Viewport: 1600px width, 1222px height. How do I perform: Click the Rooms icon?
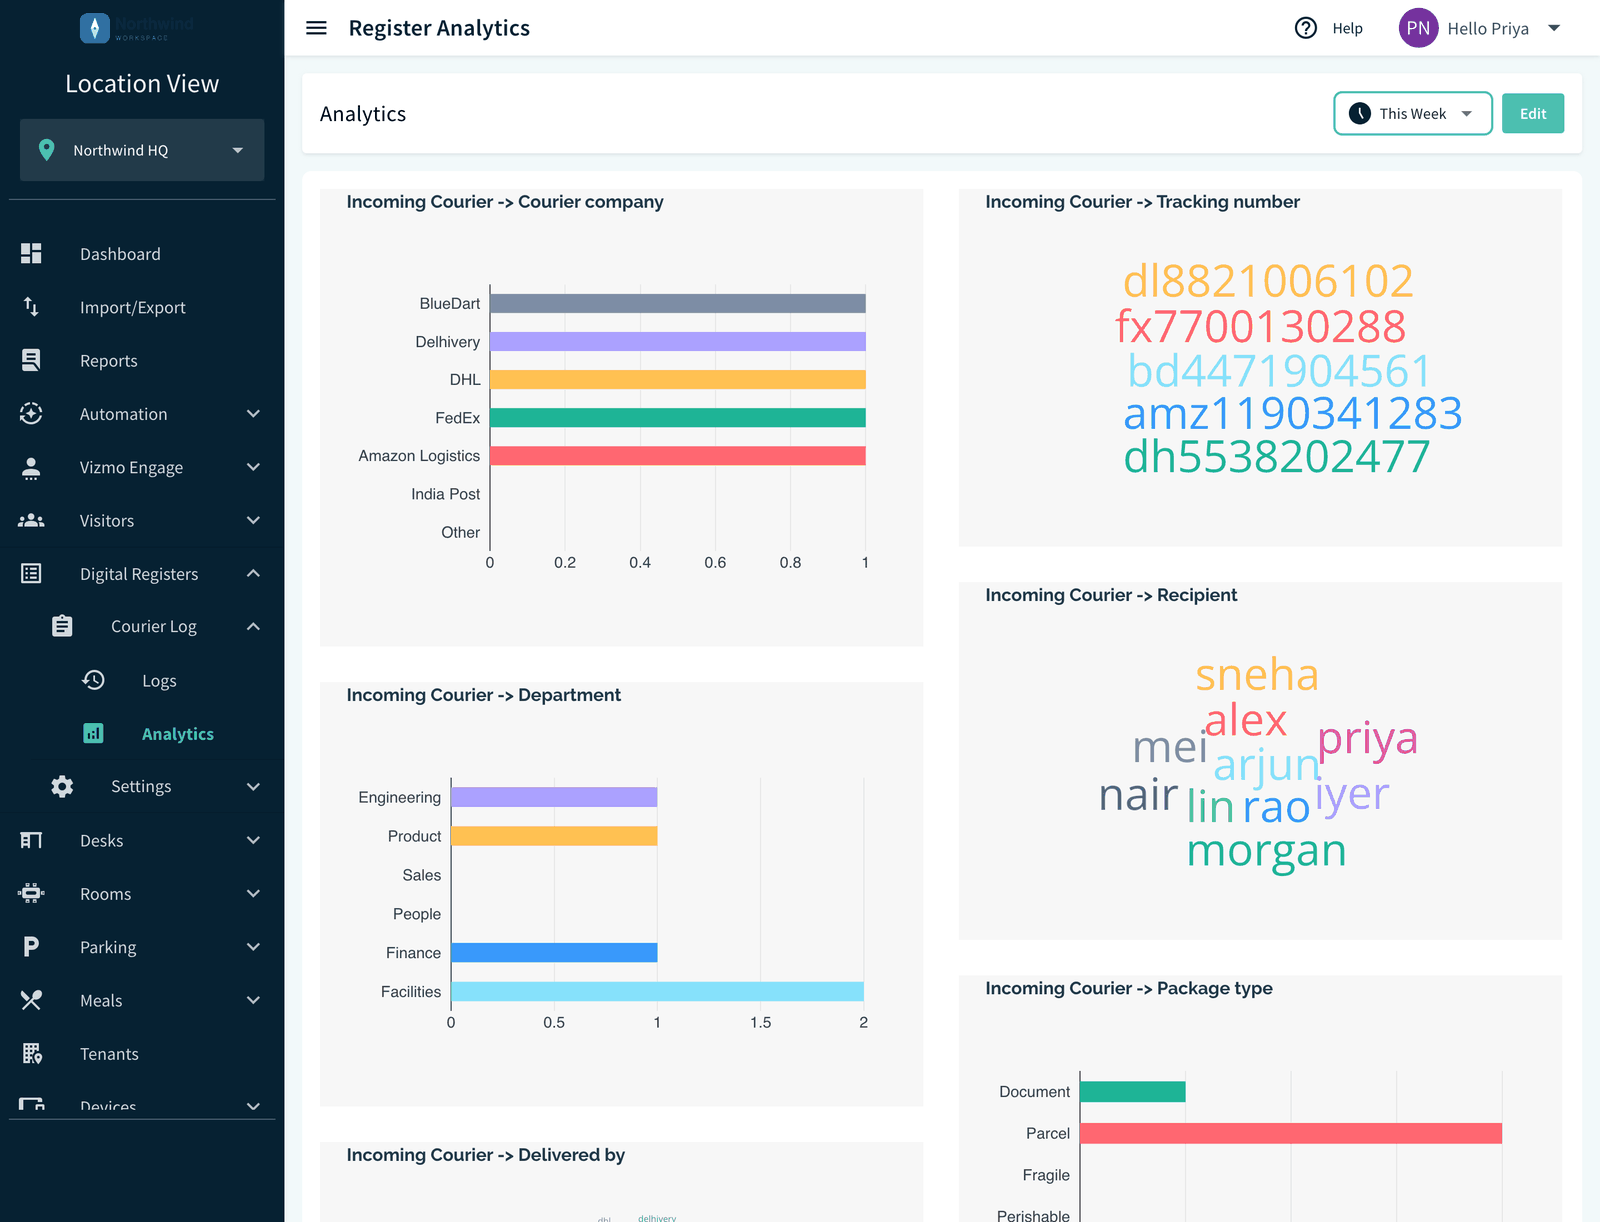[31, 893]
